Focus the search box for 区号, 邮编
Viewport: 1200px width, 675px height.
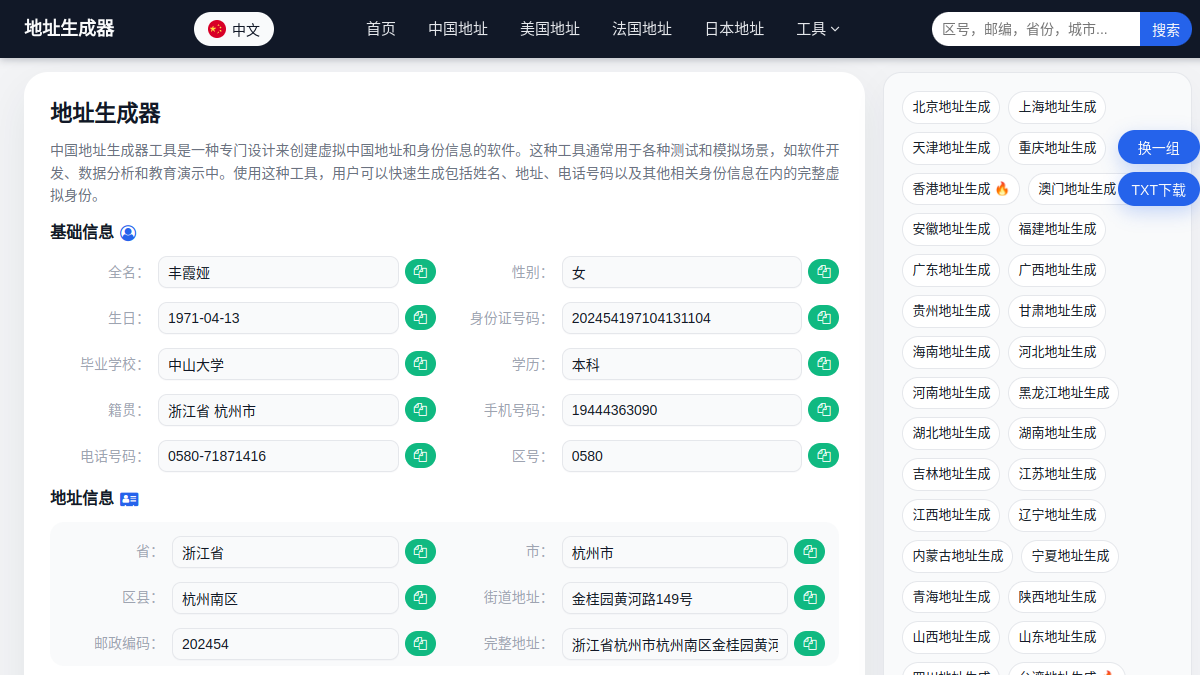tap(1036, 30)
